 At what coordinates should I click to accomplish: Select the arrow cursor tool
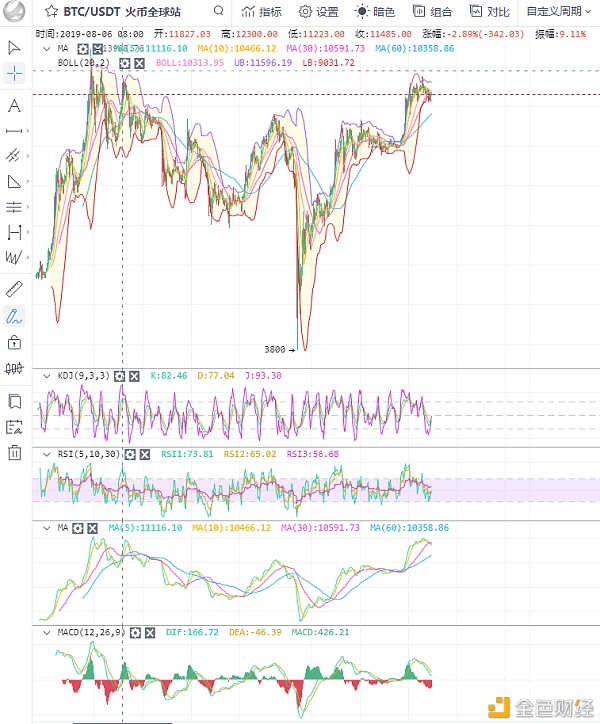pyautogui.click(x=14, y=48)
